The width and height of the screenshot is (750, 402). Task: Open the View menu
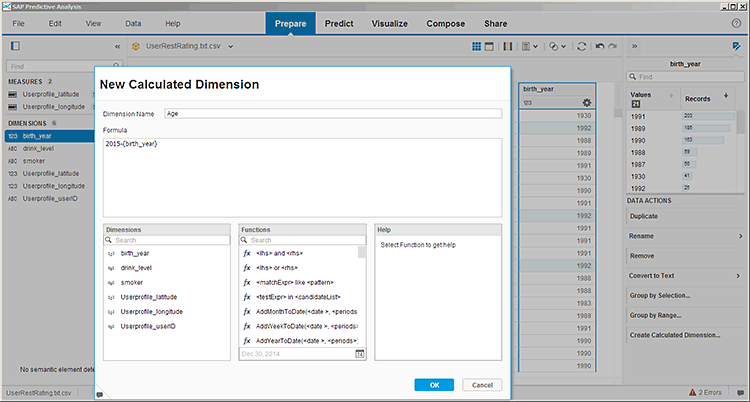pos(93,23)
